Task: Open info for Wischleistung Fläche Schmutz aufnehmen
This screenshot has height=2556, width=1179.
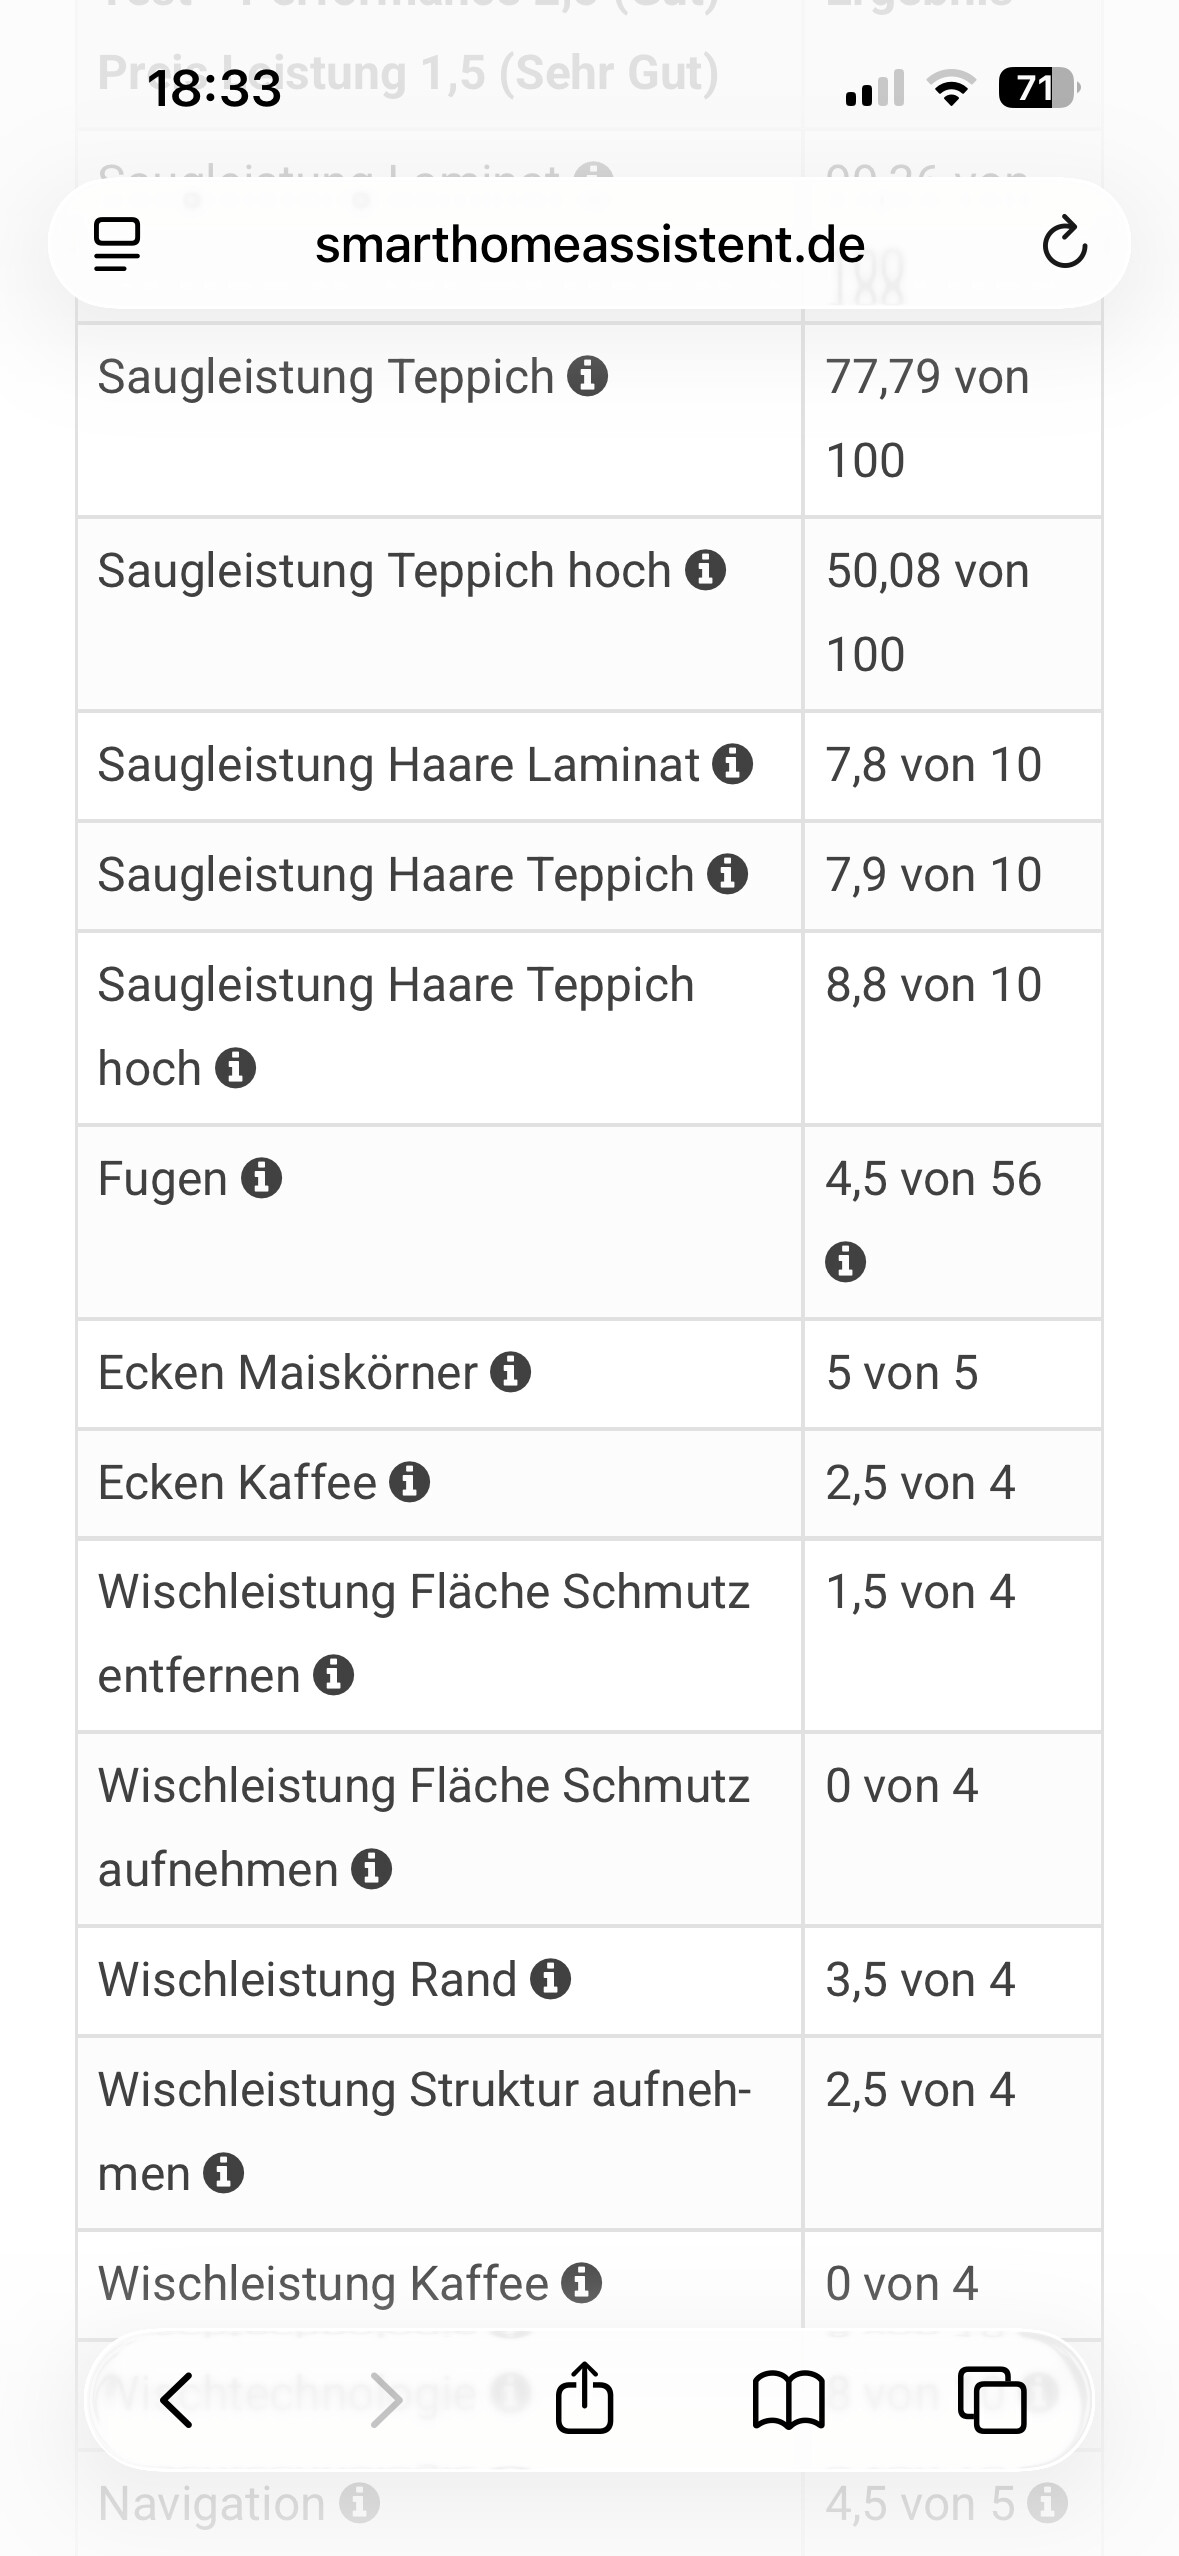Action: (372, 1869)
